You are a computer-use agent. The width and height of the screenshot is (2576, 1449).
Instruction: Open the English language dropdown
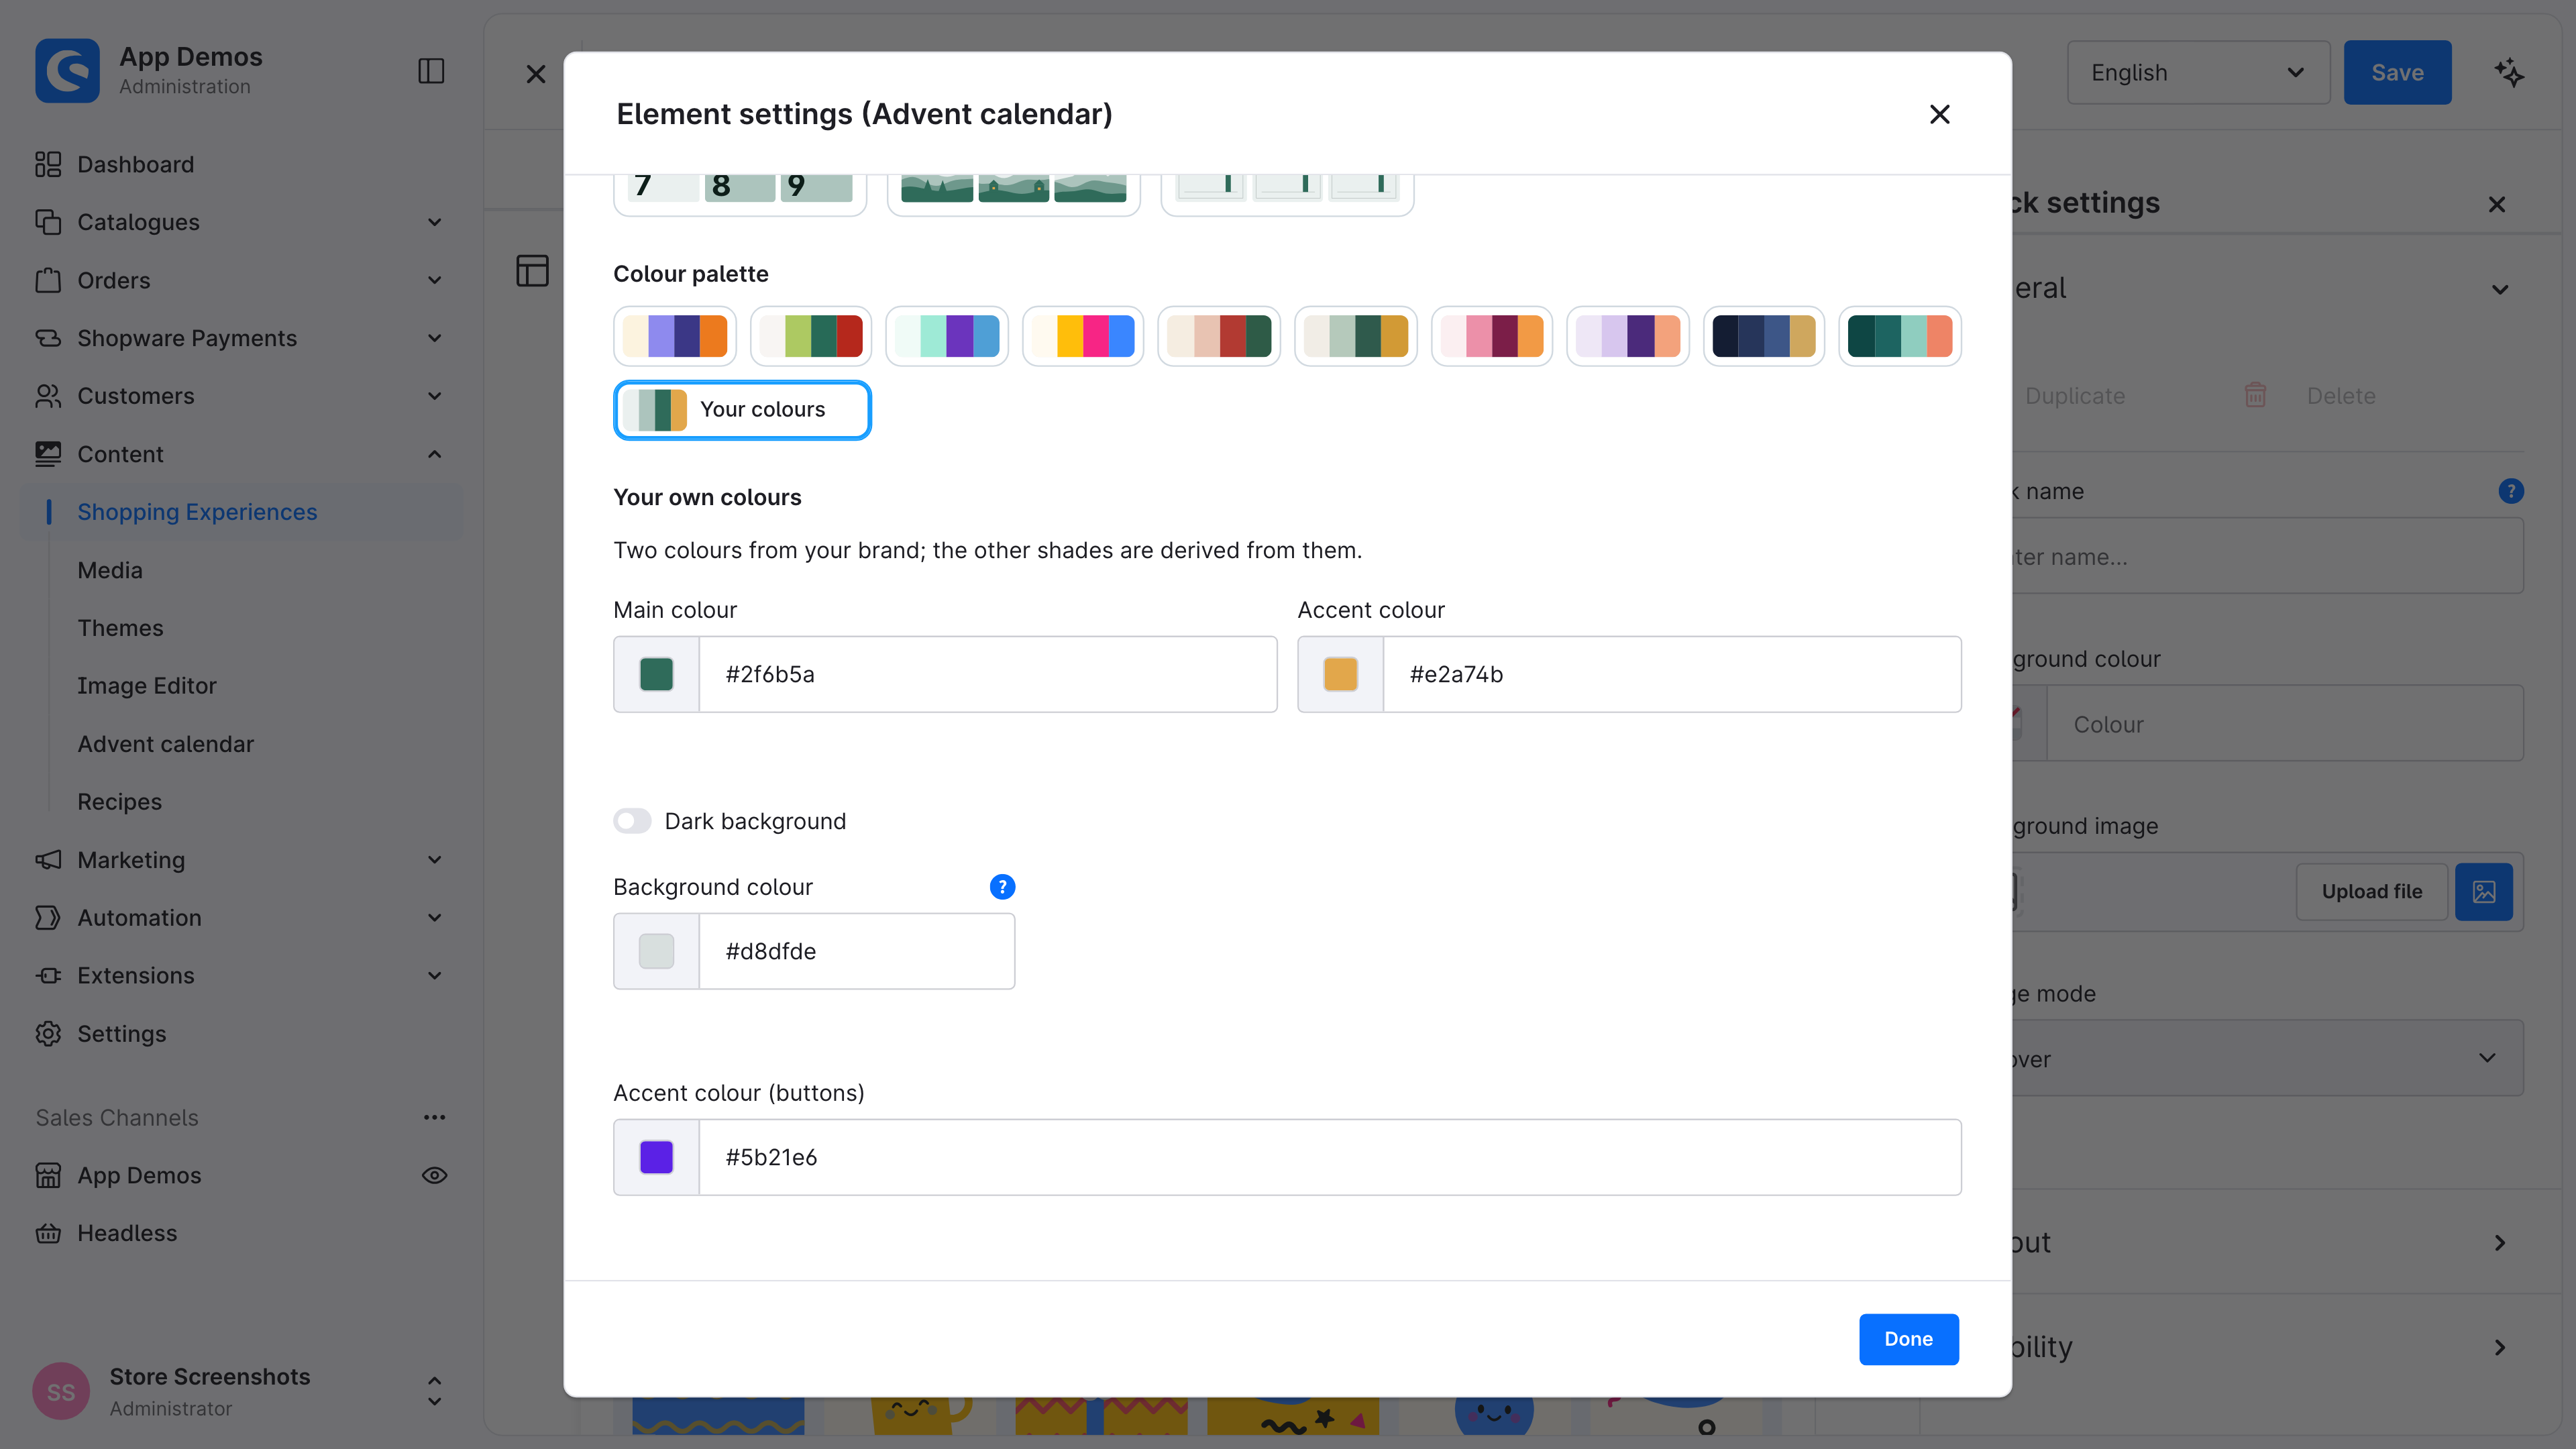pos(2198,72)
